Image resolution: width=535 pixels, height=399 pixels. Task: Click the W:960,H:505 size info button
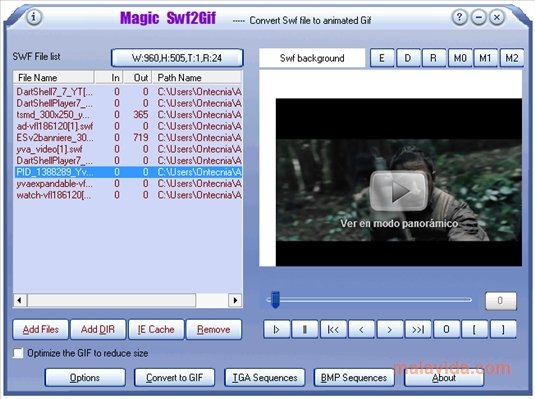click(177, 58)
